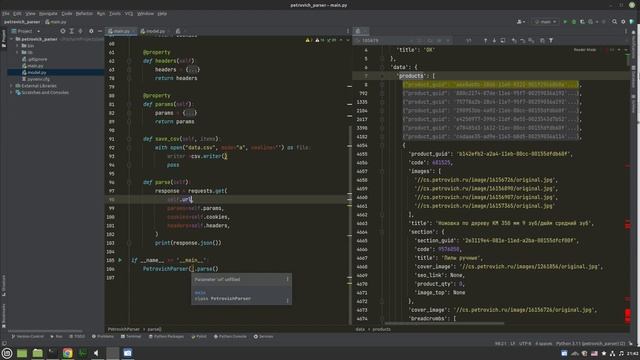This screenshot has height=360, width=640.
Task: Select pyvenv.cfg in the project tree
Action: pyautogui.click(x=36, y=79)
